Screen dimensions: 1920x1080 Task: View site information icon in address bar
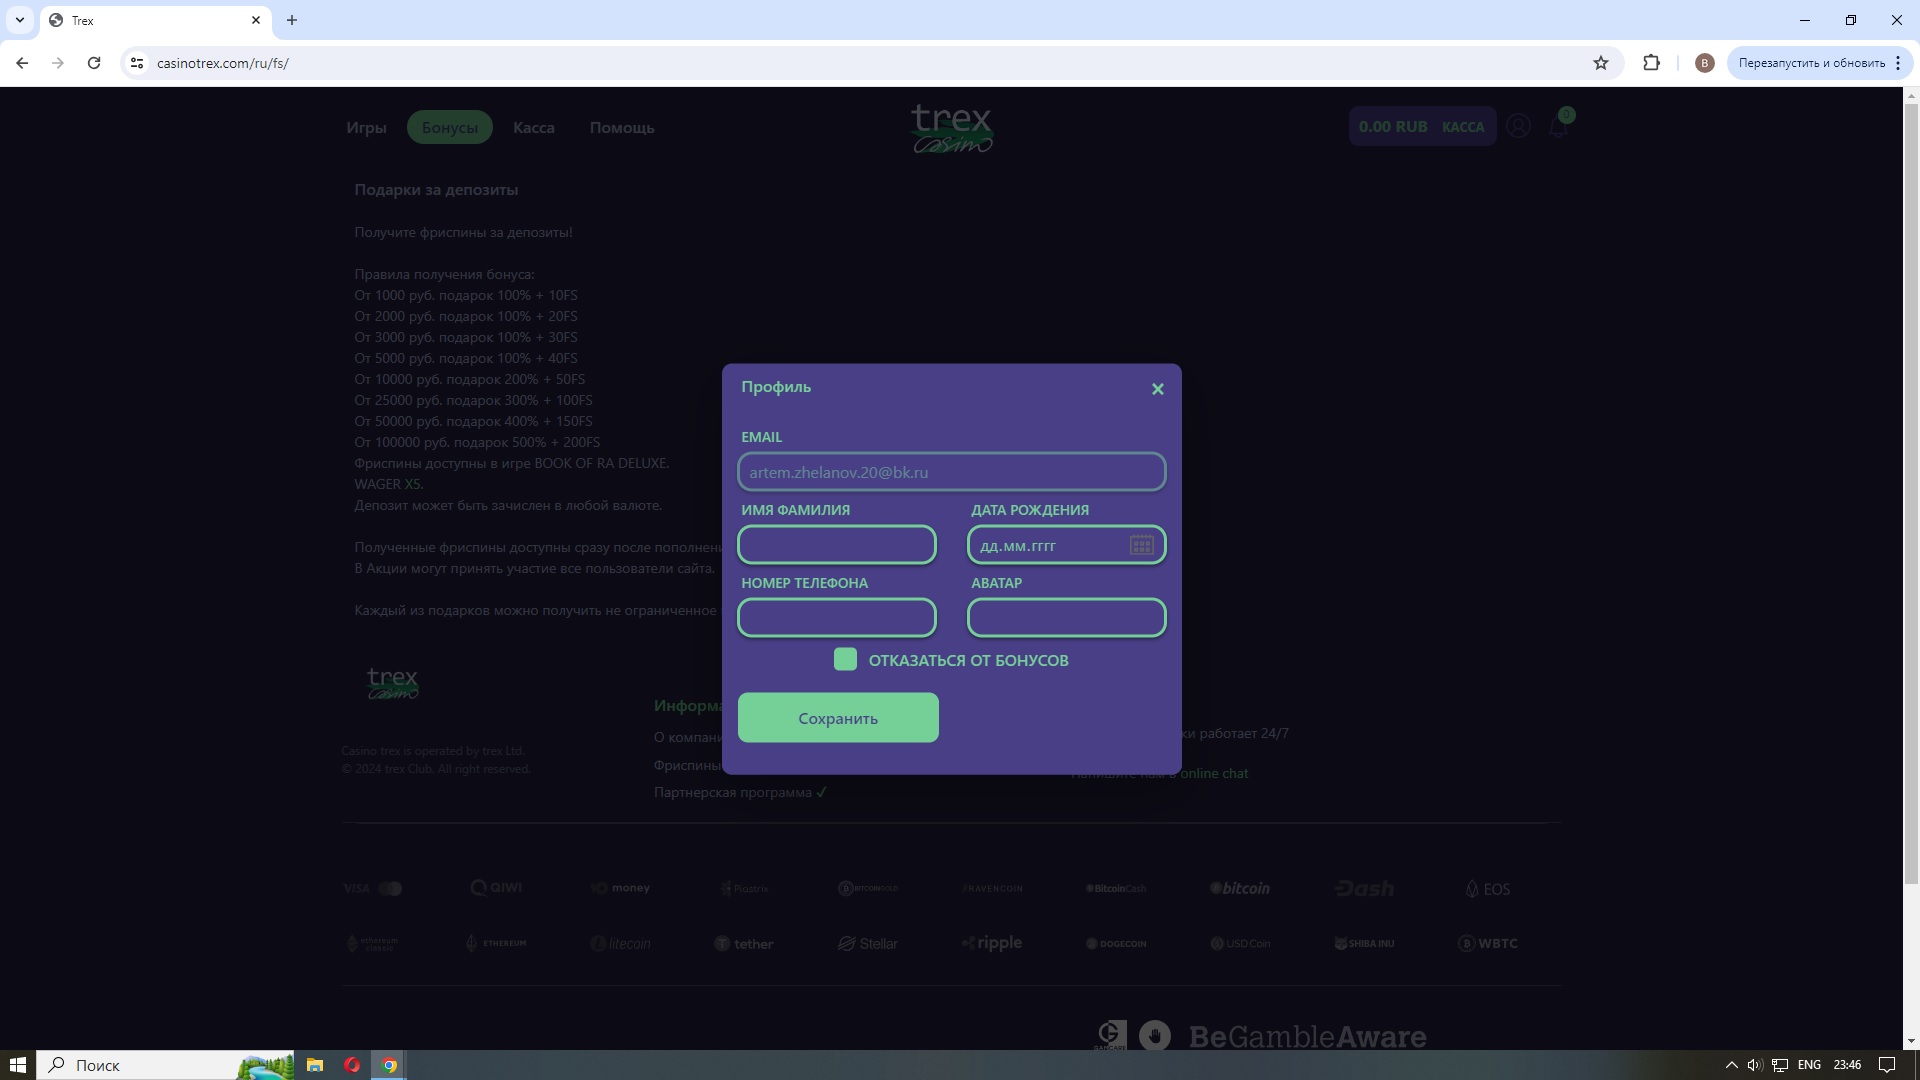pyautogui.click(x=137, y=63)
